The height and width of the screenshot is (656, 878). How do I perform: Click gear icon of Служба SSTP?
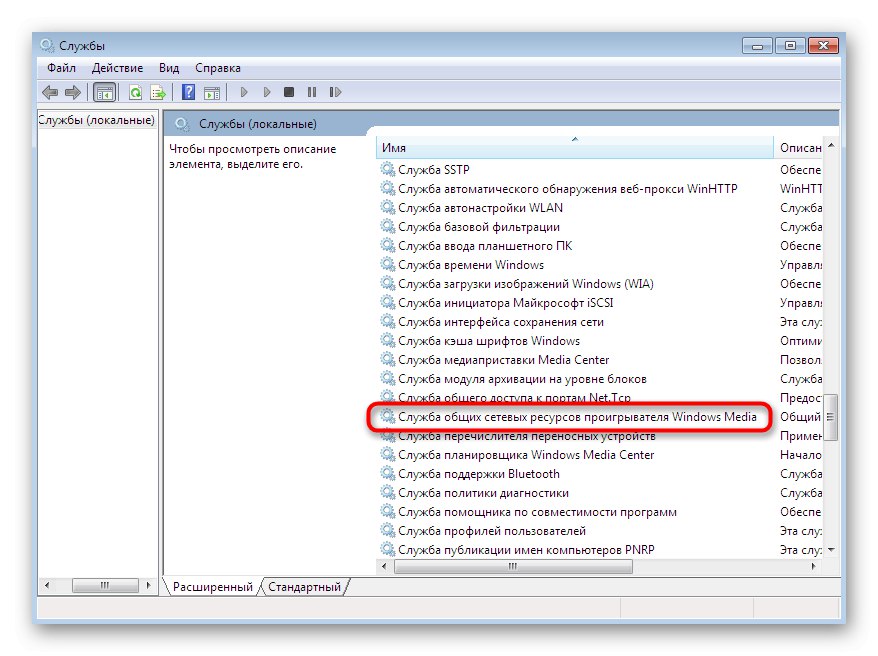(387, 169)
